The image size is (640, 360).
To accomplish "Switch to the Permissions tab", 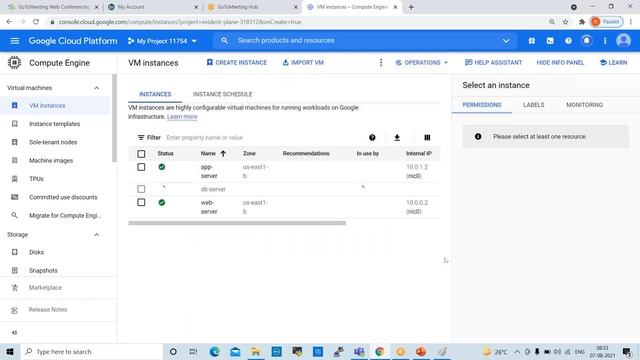I will [x=482, y=105].
